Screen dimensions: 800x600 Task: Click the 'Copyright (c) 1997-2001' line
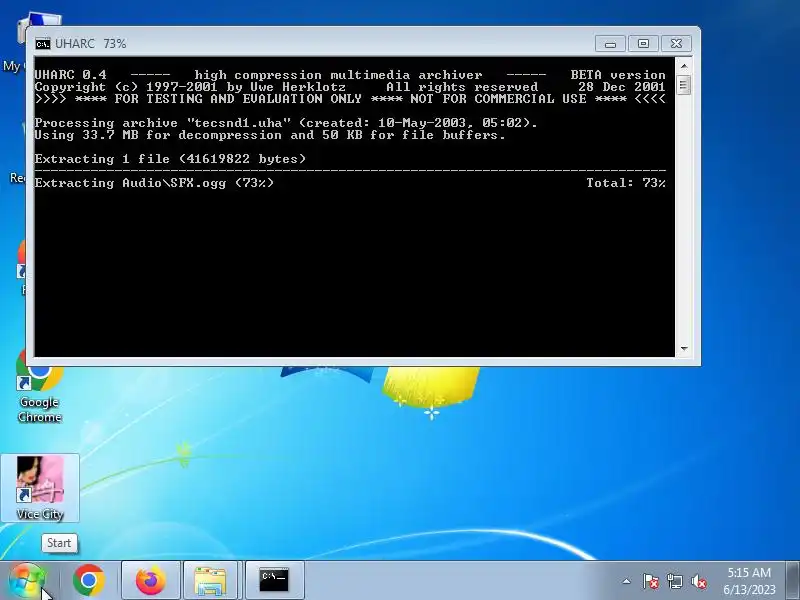pyautogui.click(x=350, y=87)
